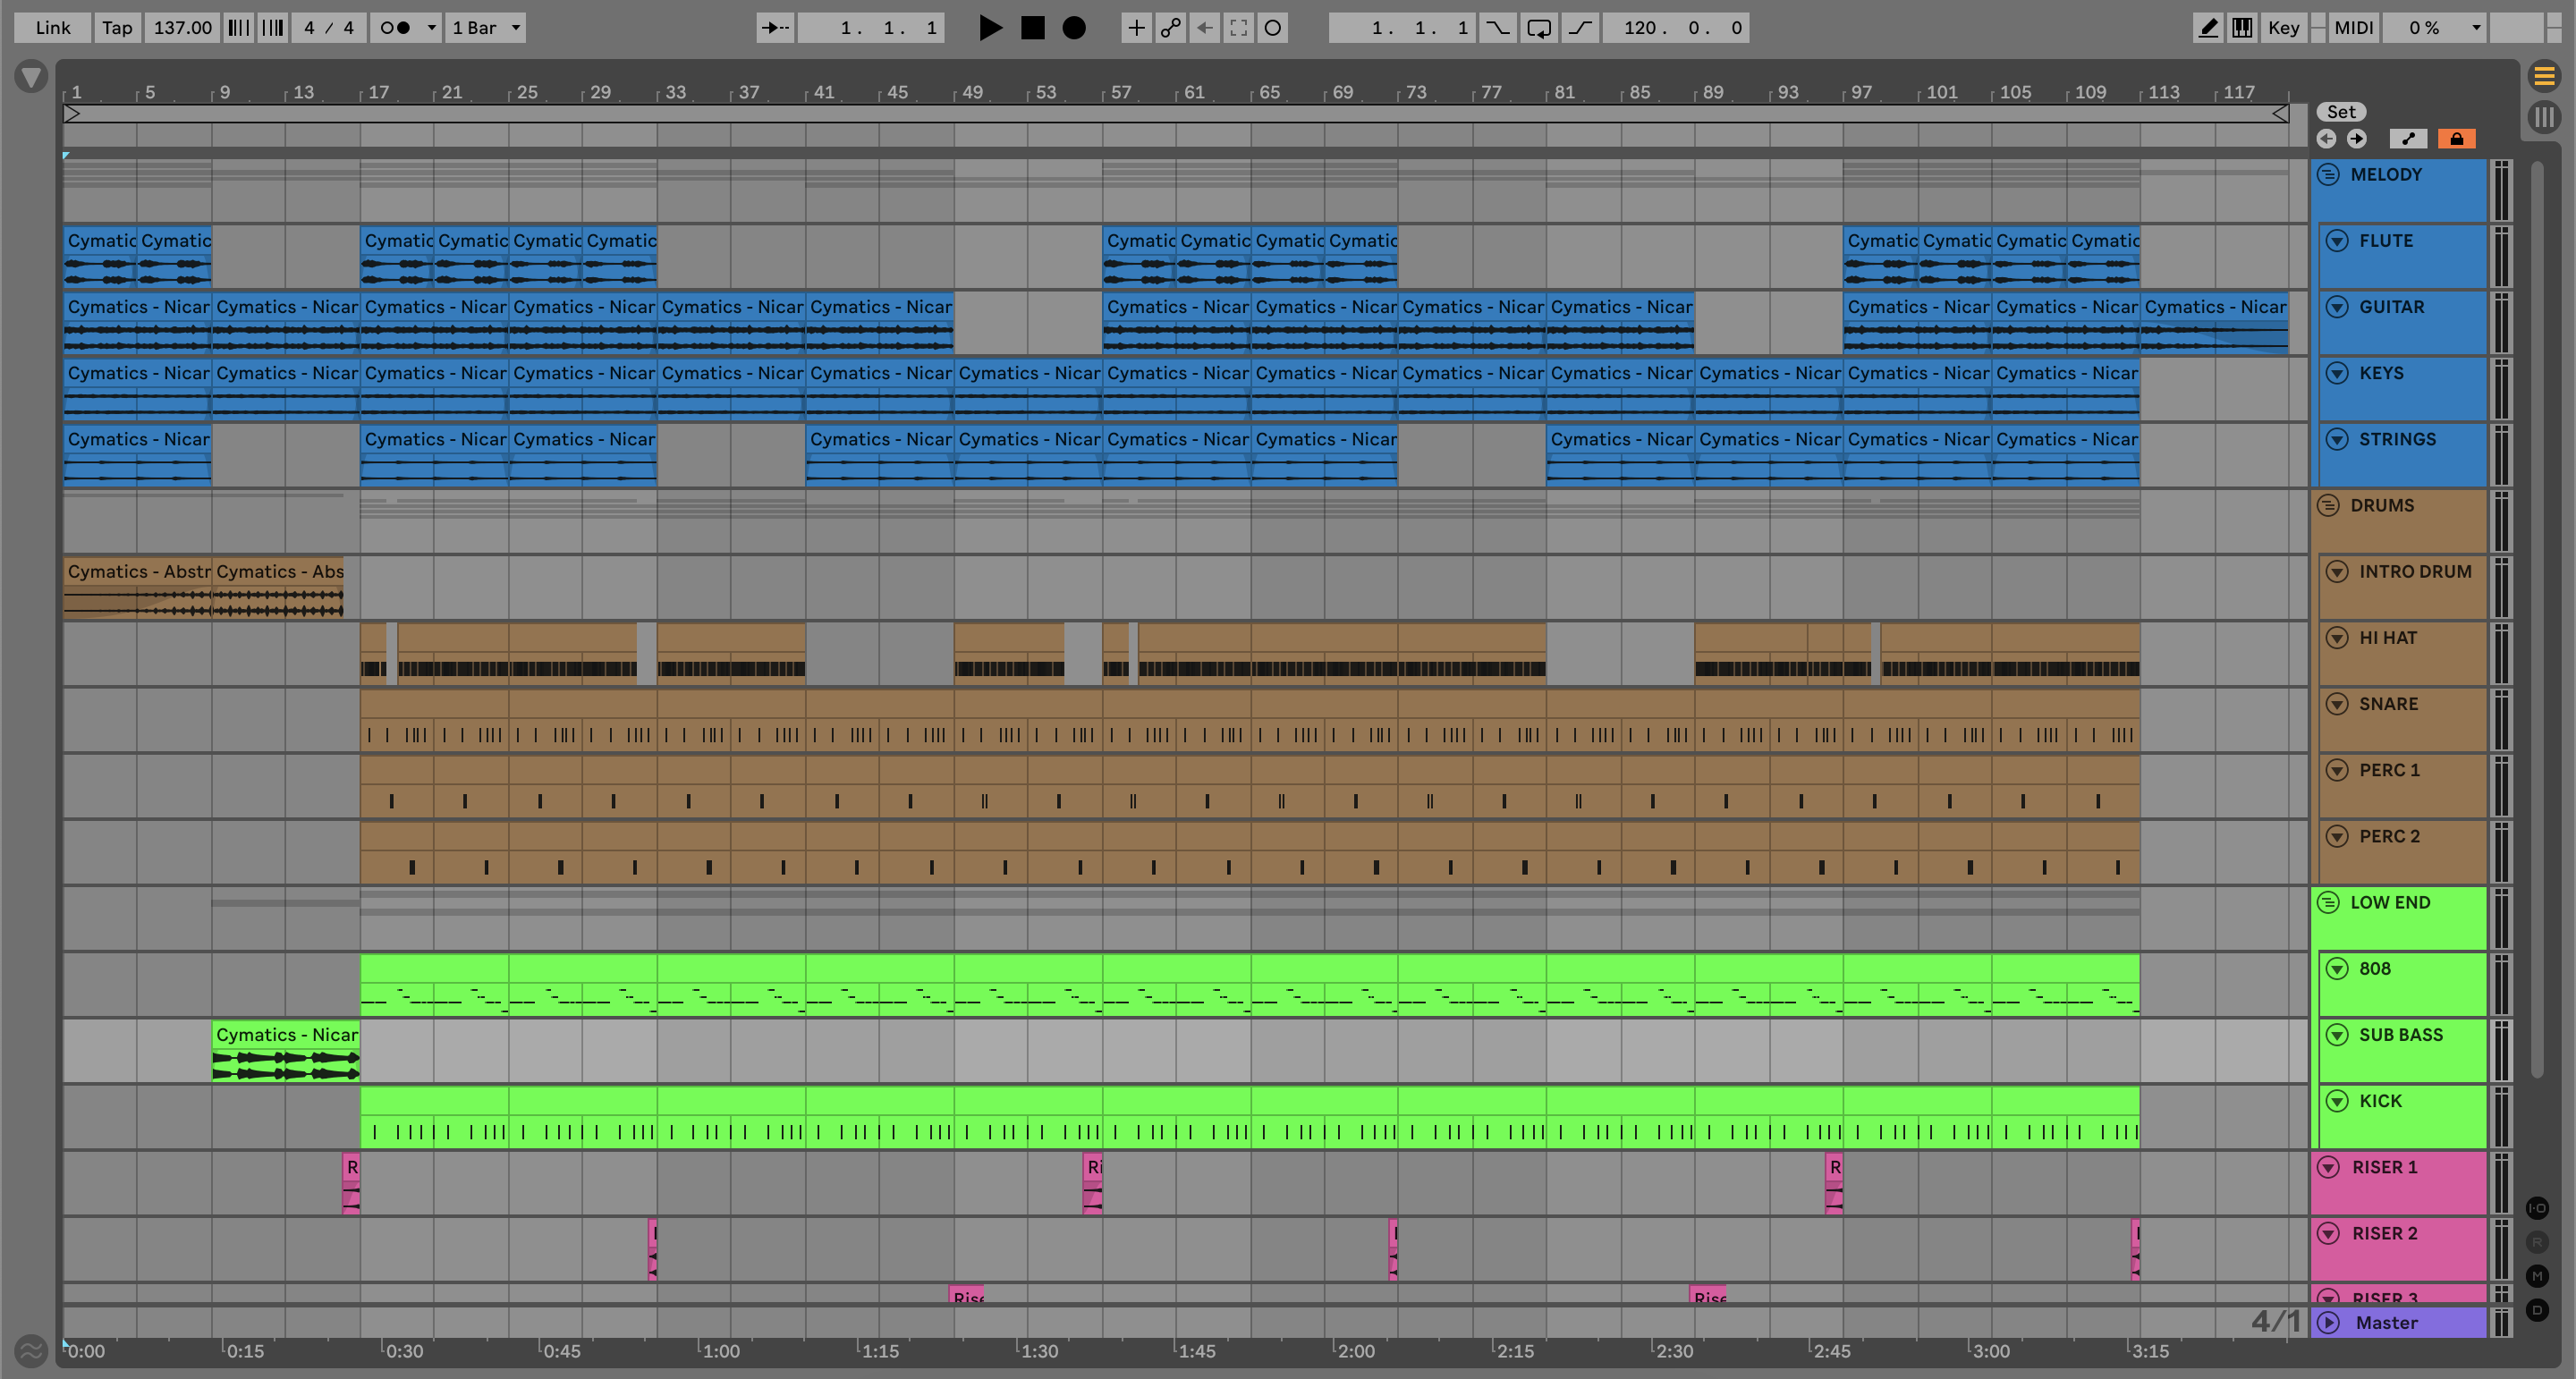Toggle the Computer MIDI Keyboard icon

[2242, 28]
